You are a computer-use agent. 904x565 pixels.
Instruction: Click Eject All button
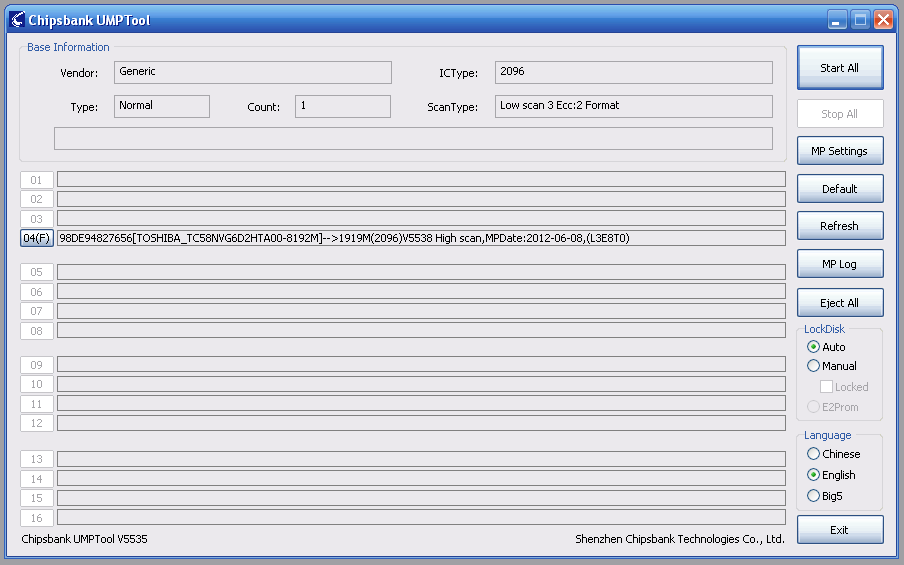(840, 303)
